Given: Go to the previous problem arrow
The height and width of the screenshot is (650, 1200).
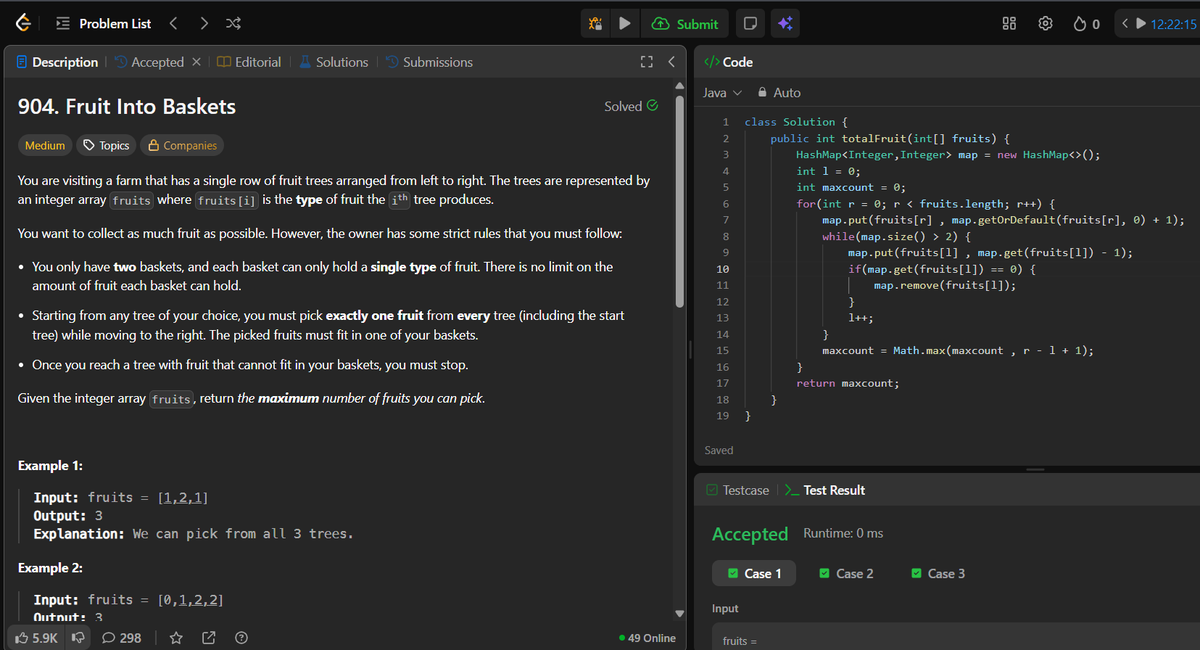Looking at the screenshot, I should point(173,23).
